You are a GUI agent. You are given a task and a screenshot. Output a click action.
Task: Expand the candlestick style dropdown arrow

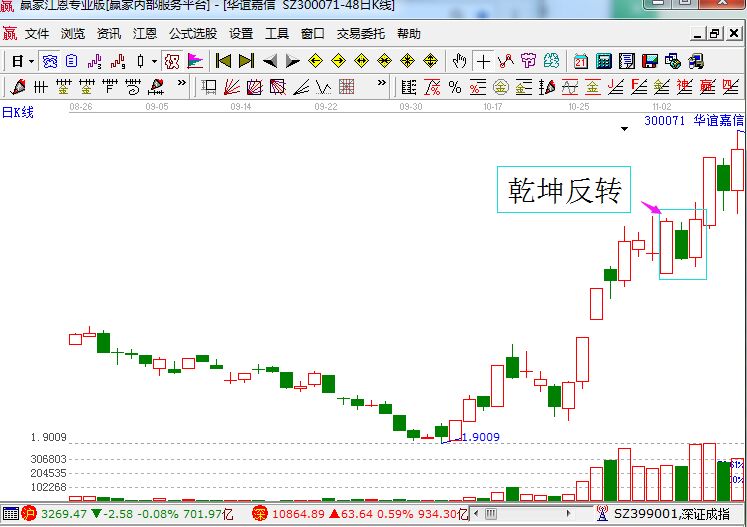pos(153,62)
